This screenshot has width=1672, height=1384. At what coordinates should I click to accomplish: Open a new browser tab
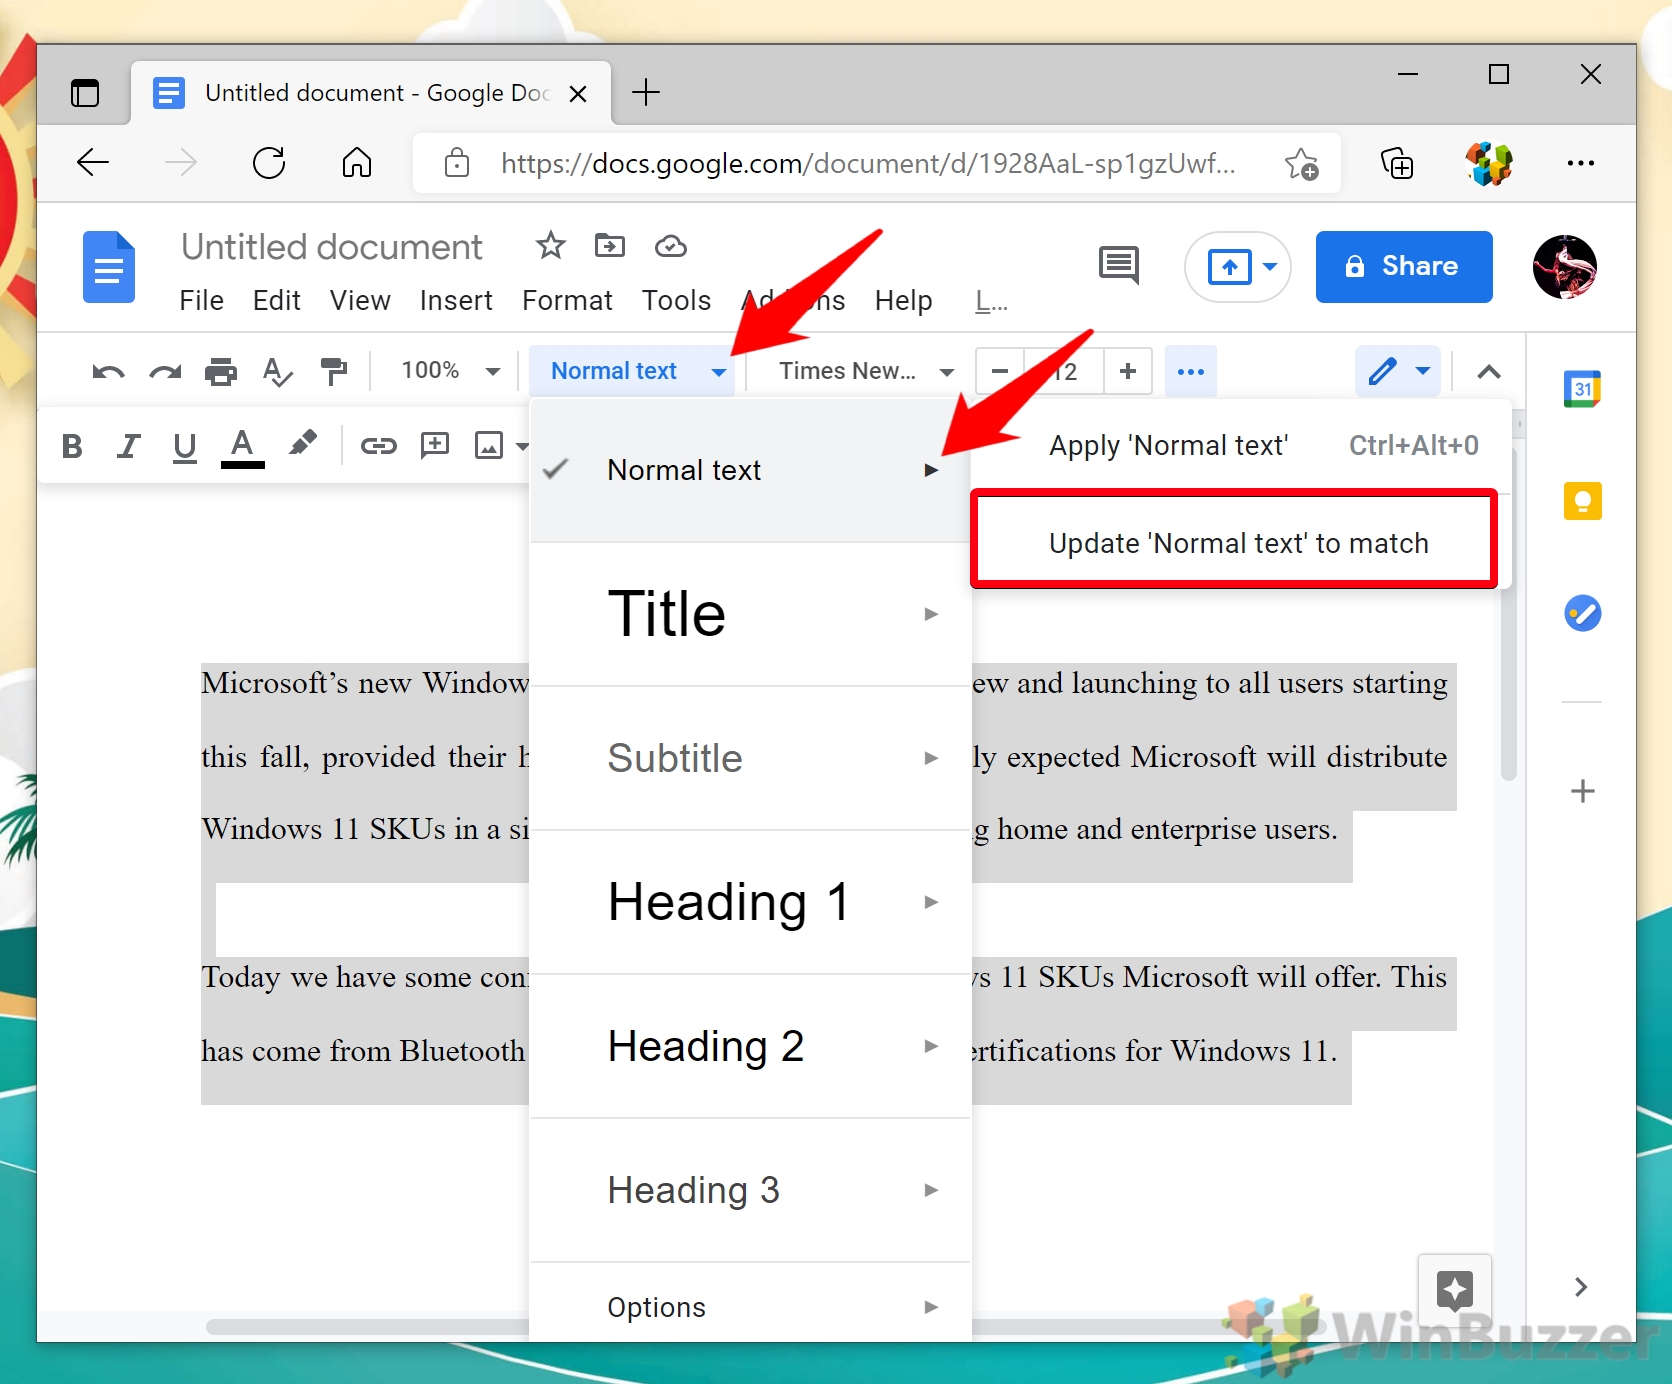coord(646,92)
